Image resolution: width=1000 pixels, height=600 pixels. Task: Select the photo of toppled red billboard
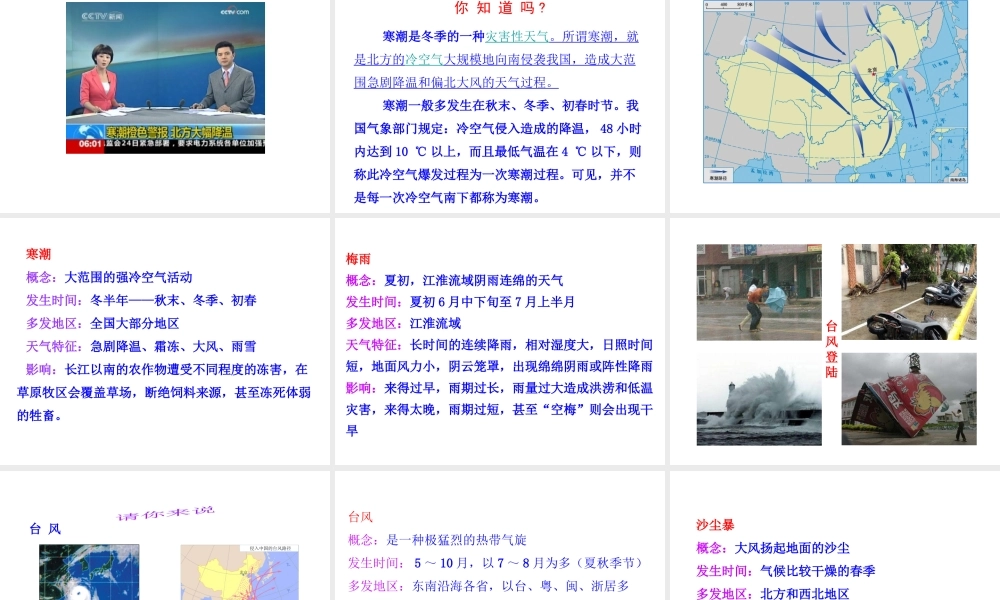coord(909,399)
